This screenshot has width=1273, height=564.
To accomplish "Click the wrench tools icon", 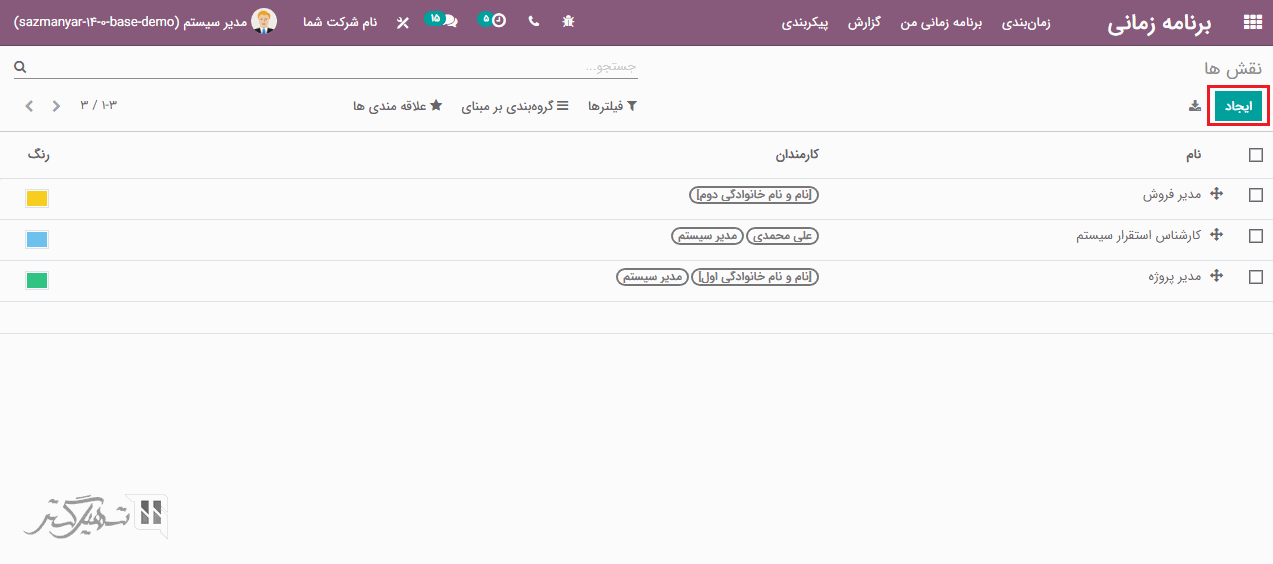I will coord(402,22).
